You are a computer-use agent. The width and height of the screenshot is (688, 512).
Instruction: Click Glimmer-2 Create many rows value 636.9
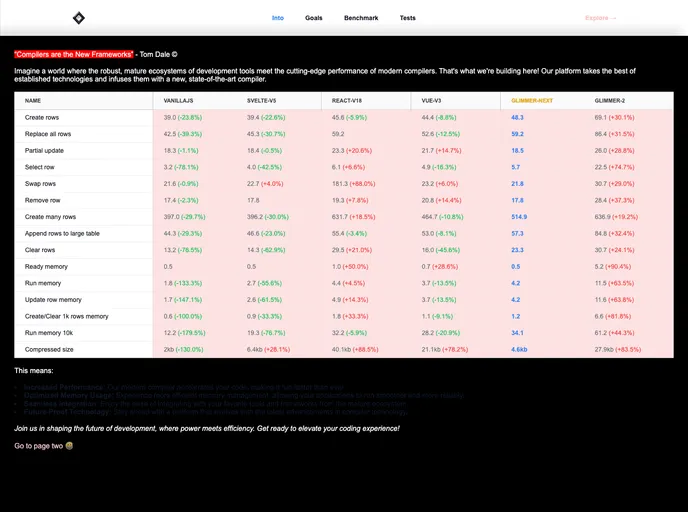coord(602,217)
